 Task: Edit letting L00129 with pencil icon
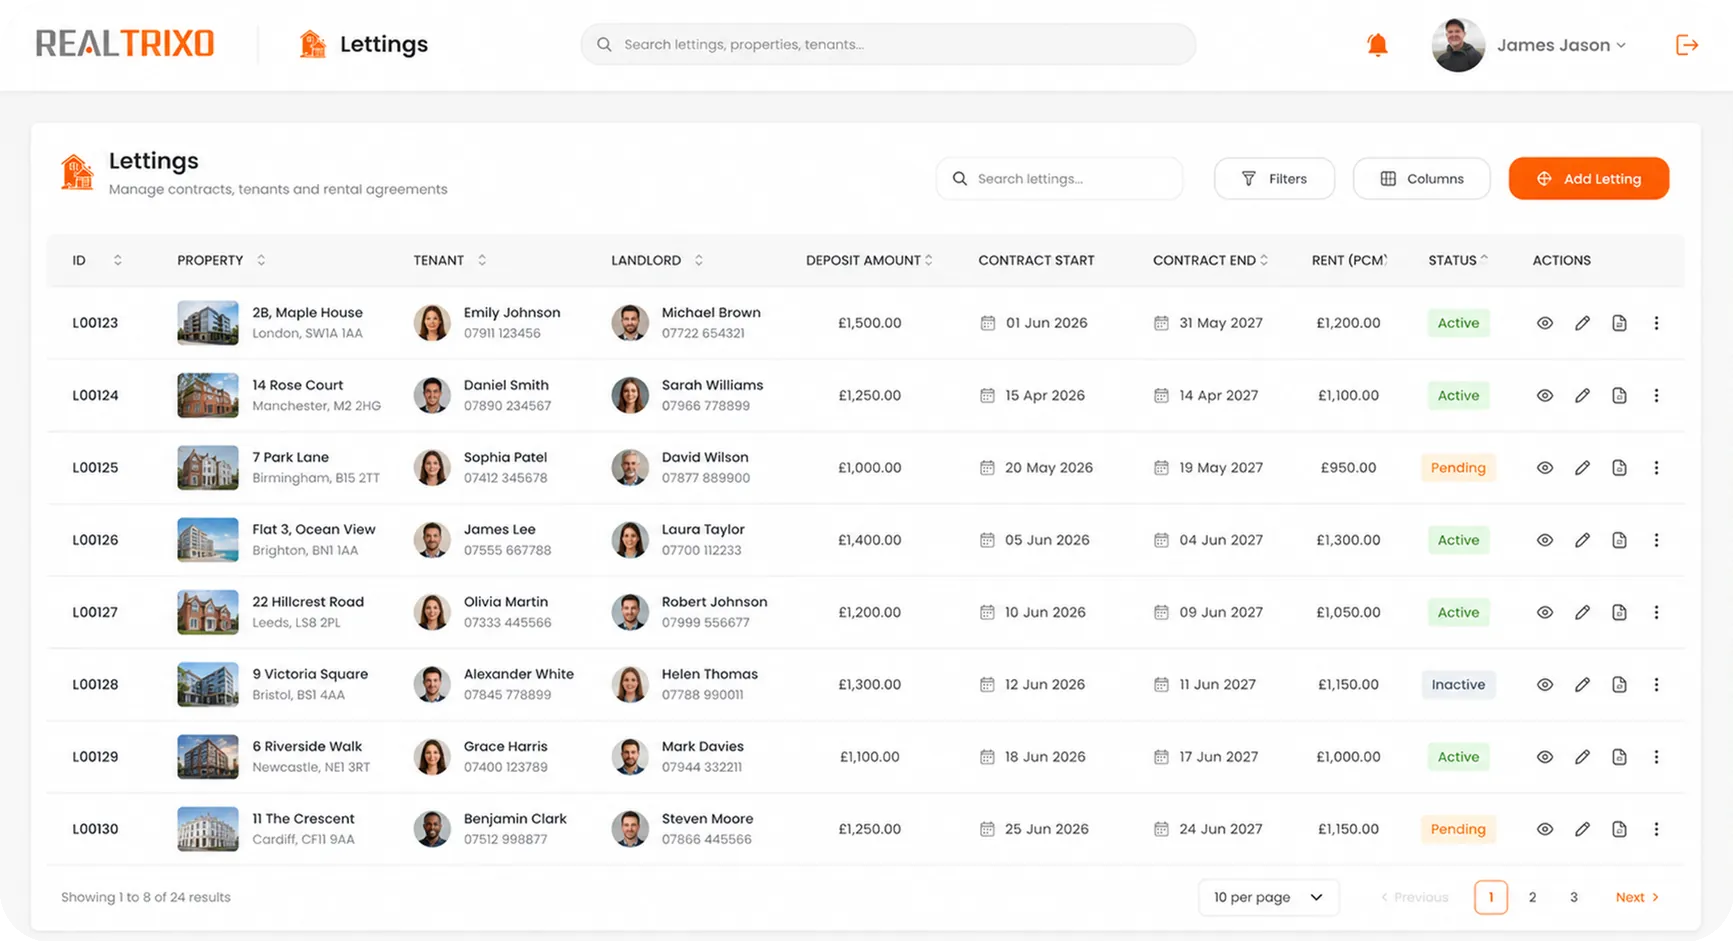(x=1582, y=757)
